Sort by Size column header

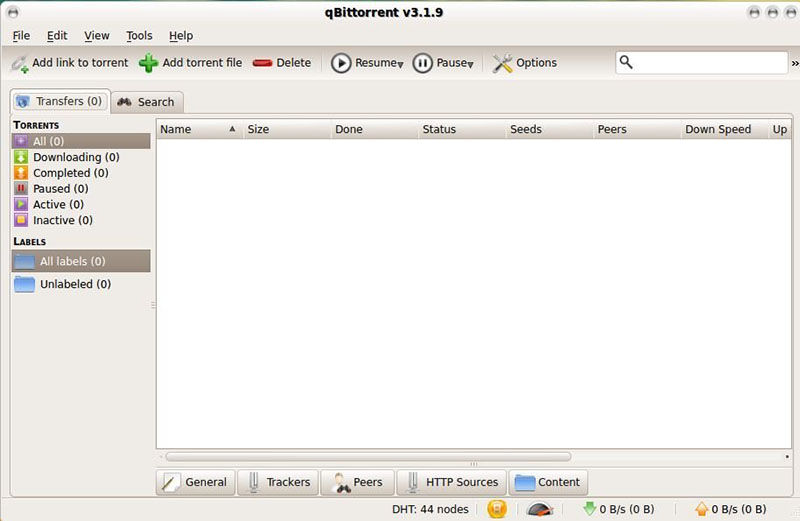[x=287, y=130]
